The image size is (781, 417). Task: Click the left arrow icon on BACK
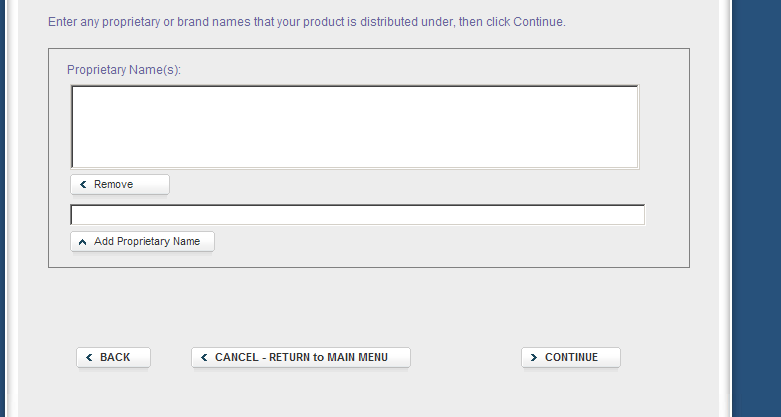pyautogui.click(x=90, y=358)
